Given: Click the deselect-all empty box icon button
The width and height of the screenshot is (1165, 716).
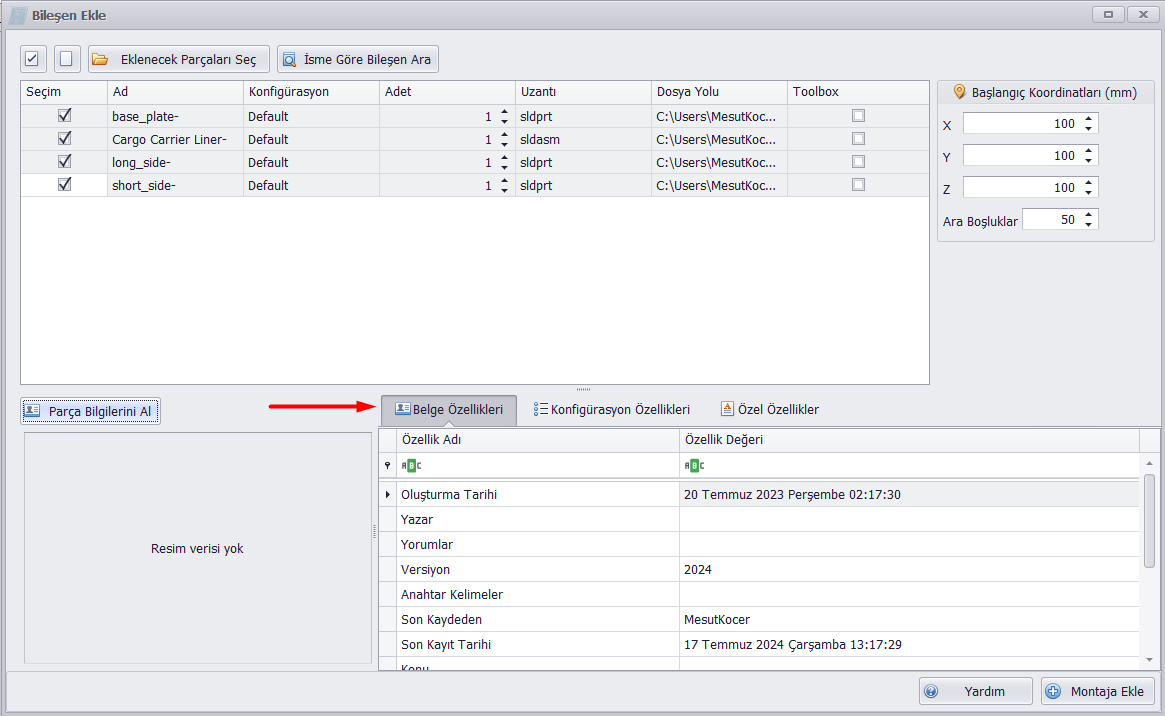Looking at the screenshot, I should pos(67,59).
